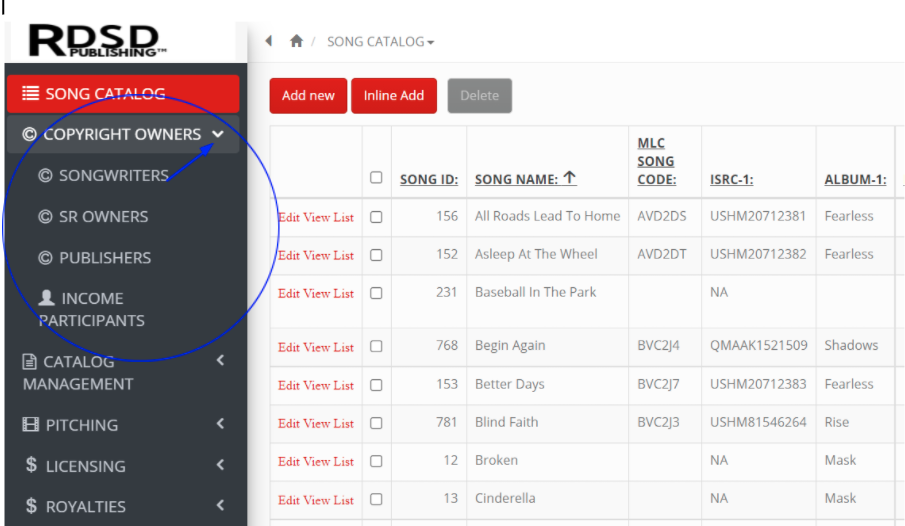Expand the Royalties section arrow
This screenshot has width=905, height=526.
click(x=220, y=505)
